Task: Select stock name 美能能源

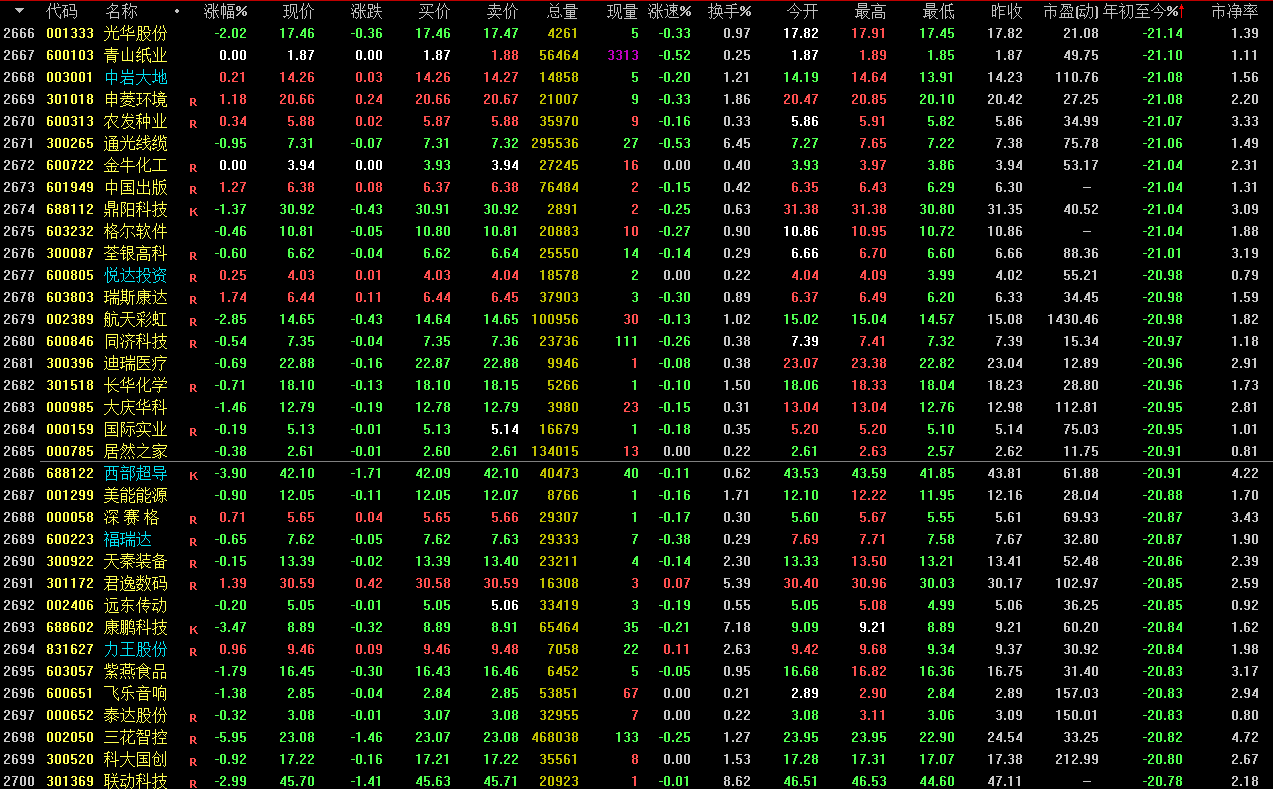Action: coord(136,496)
